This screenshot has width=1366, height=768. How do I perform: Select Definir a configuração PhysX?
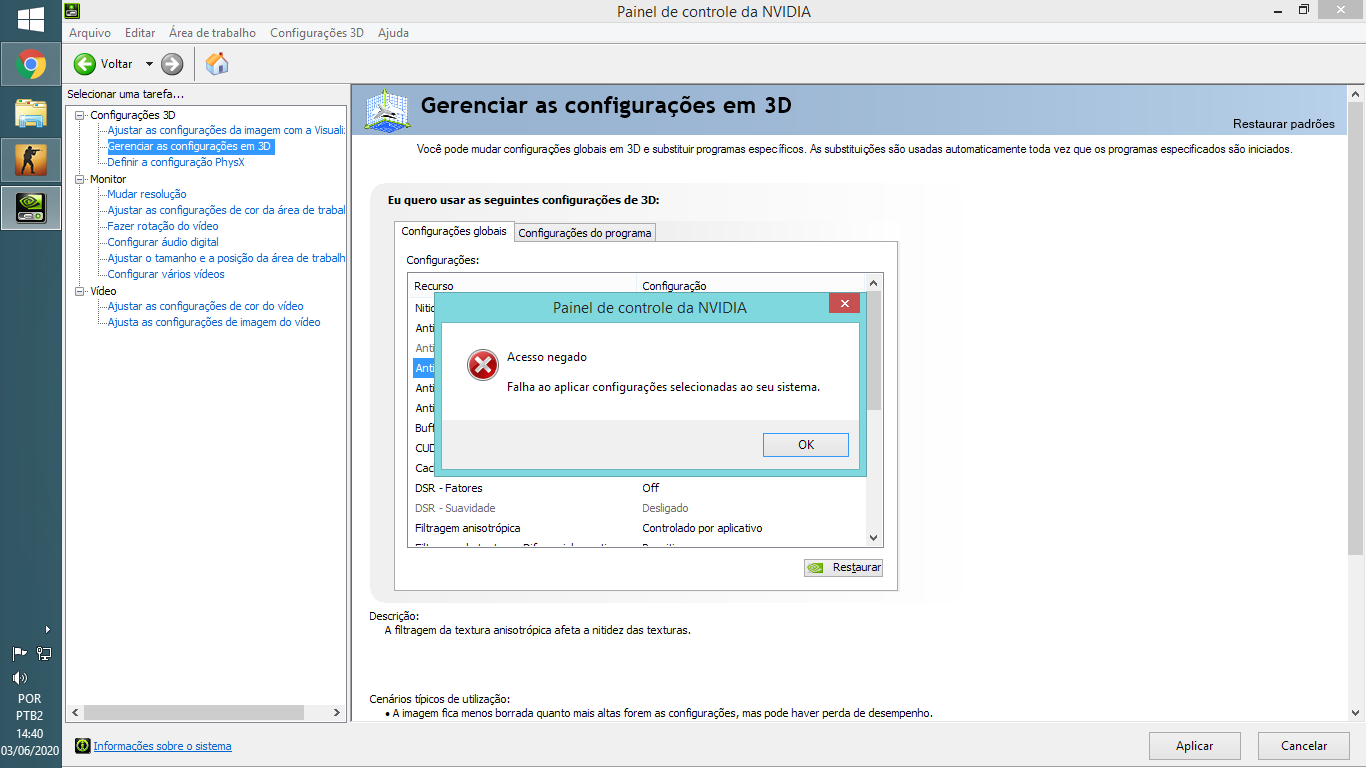pos(175,162)
